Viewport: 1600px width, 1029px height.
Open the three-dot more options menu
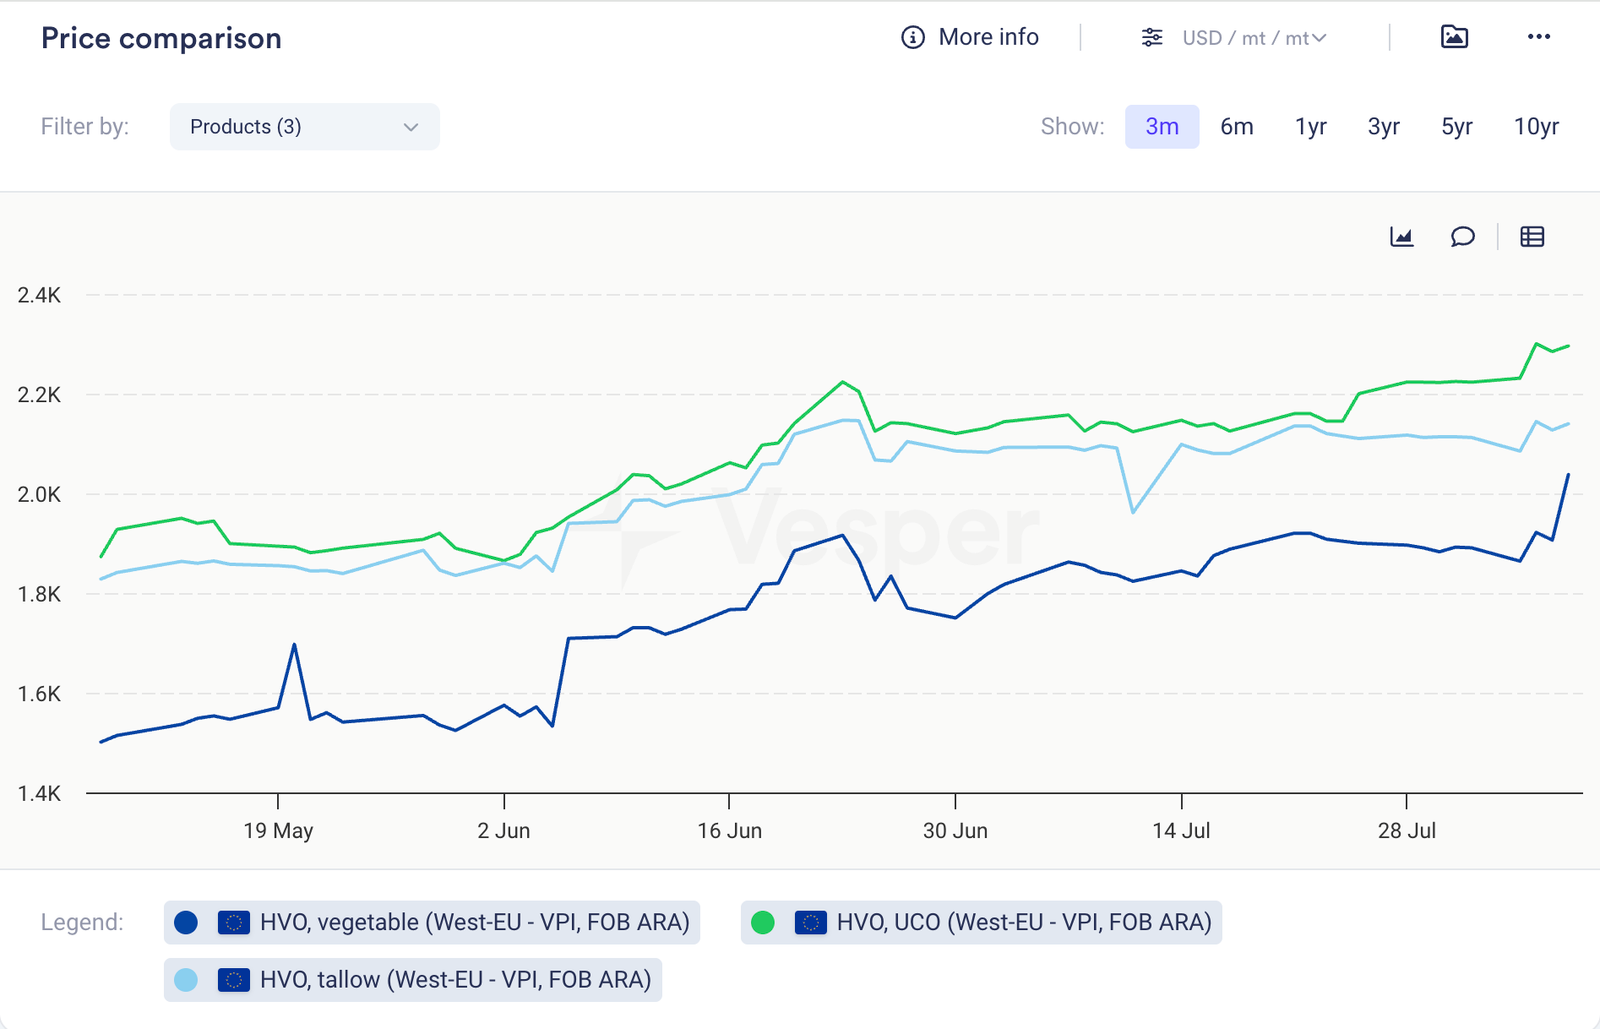coord(1538,38)
